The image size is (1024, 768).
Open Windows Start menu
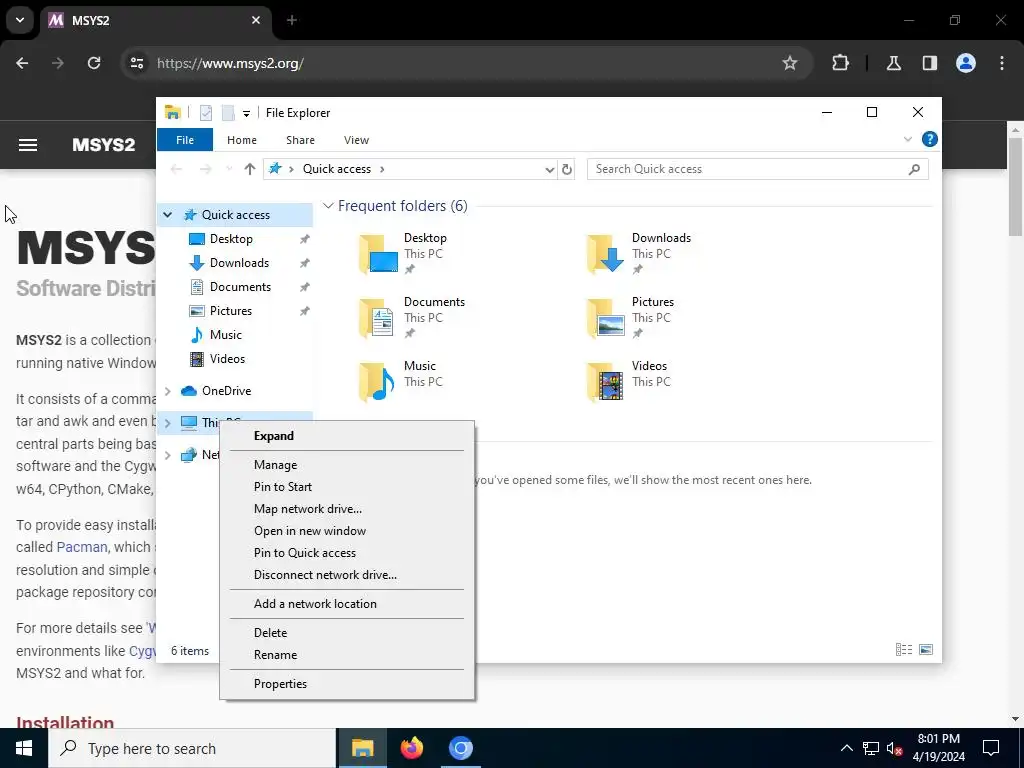pyautogui.click(x=24, y=748)
